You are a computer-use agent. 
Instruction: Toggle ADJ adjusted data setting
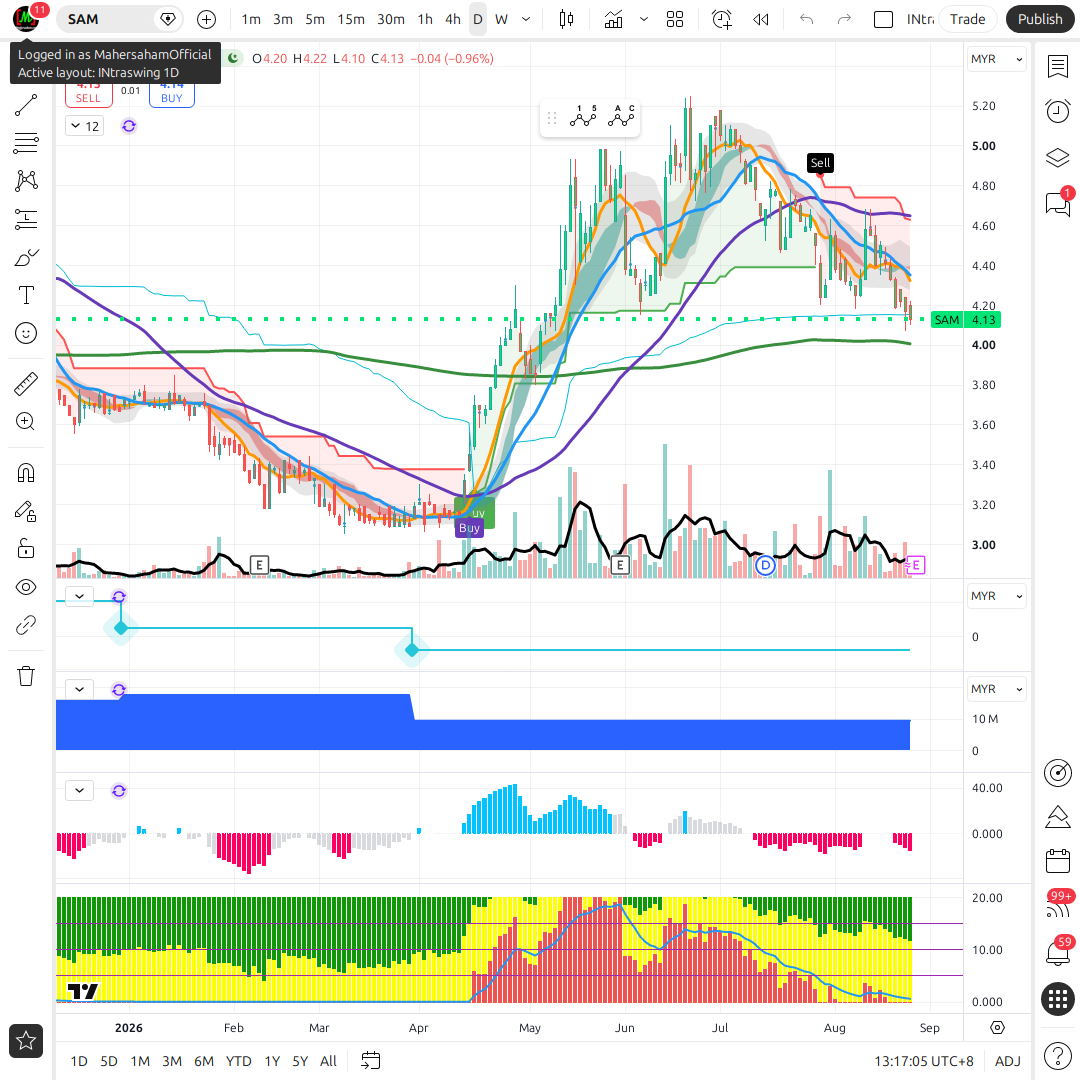1008,1061
